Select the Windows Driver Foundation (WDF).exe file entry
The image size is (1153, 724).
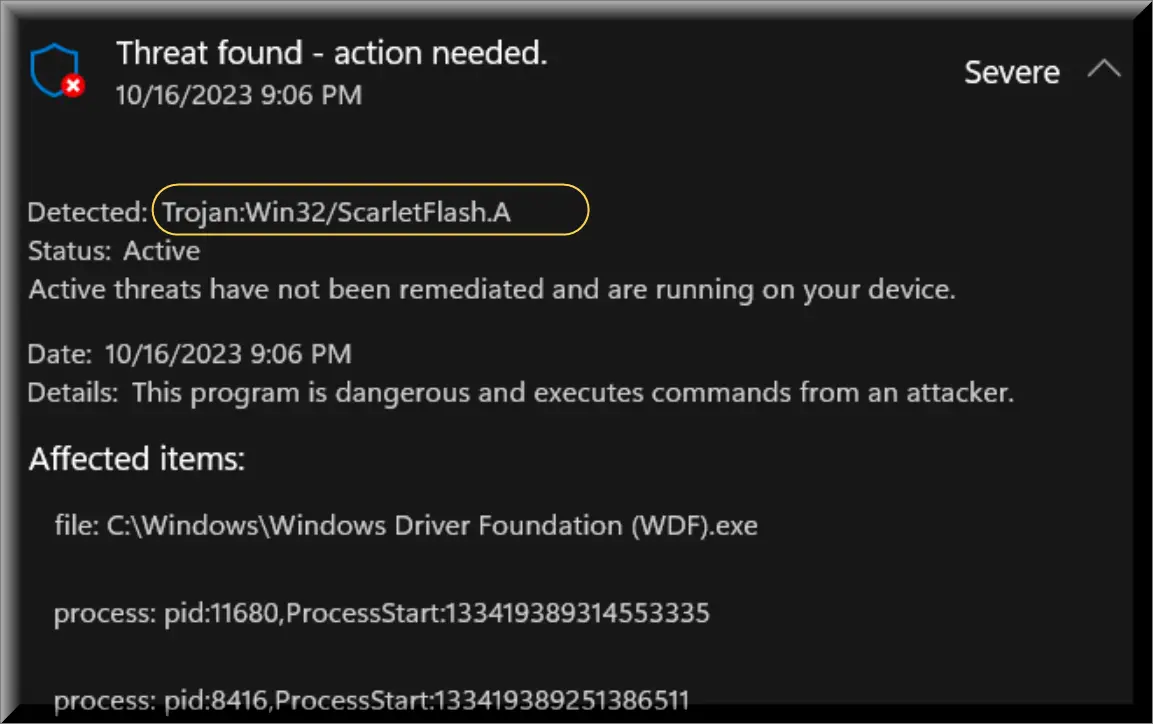pos(406,526)
